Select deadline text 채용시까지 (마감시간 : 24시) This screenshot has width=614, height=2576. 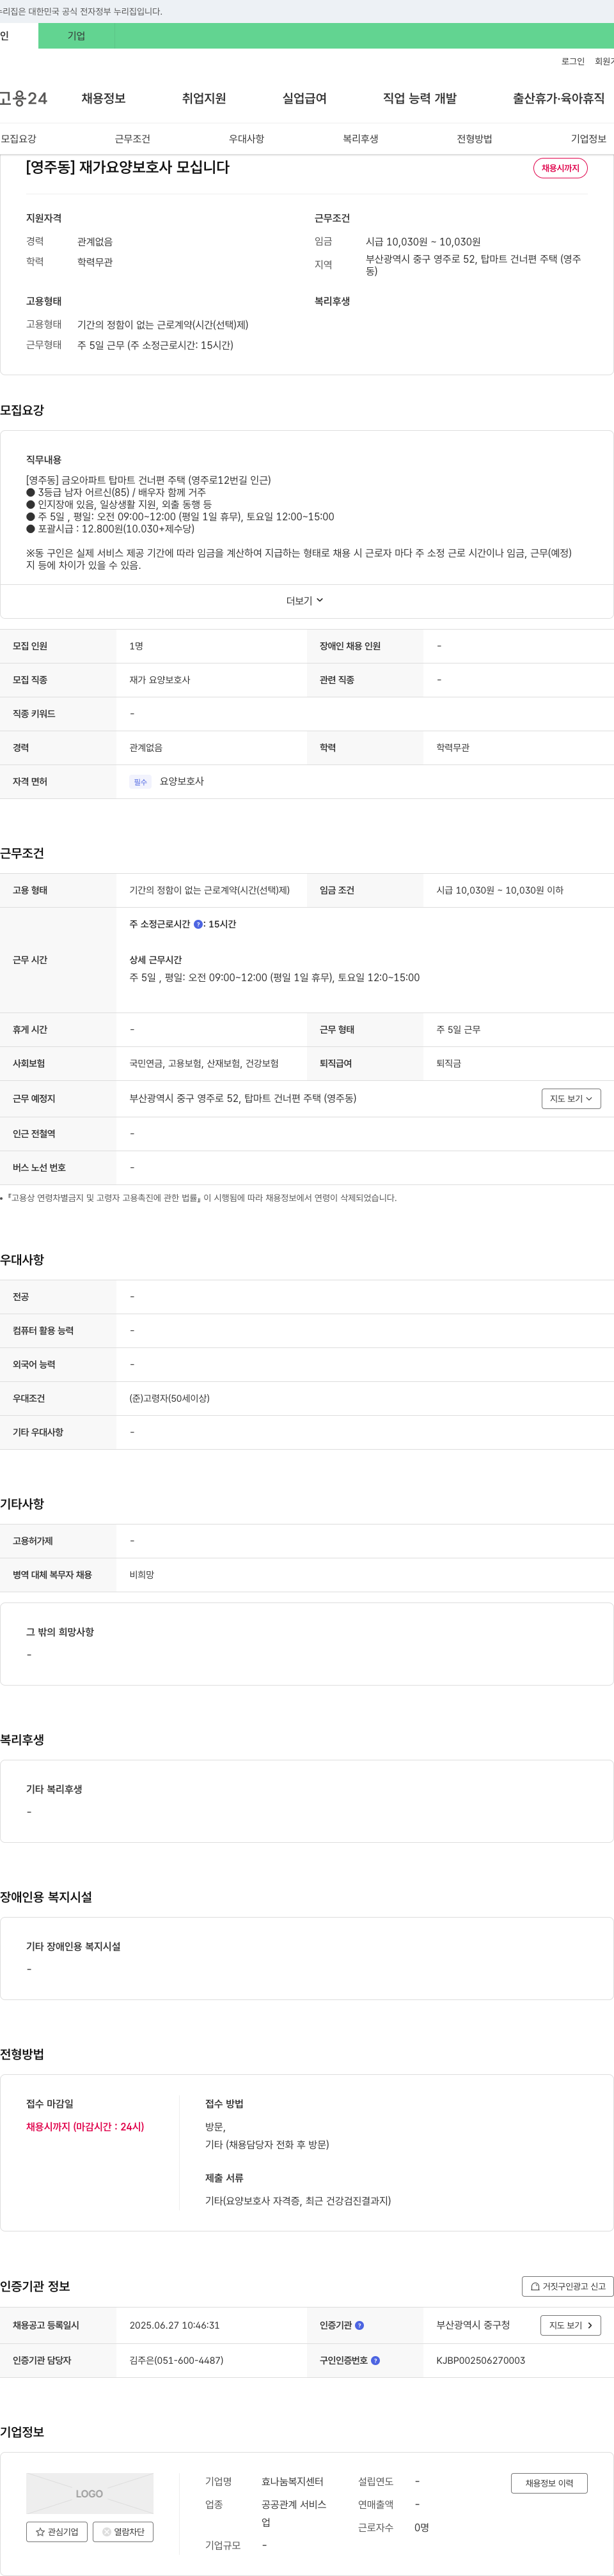85,2126
